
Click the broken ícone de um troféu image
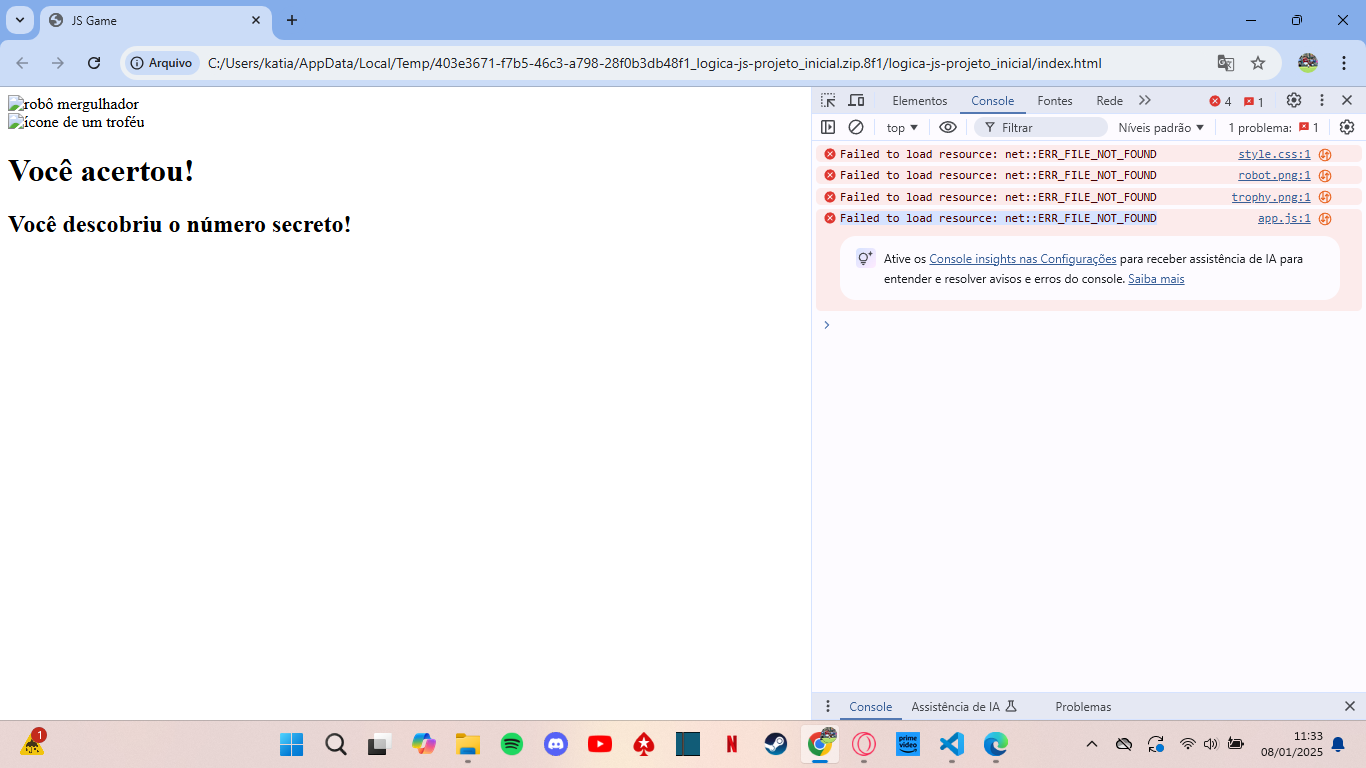point(76,122)
